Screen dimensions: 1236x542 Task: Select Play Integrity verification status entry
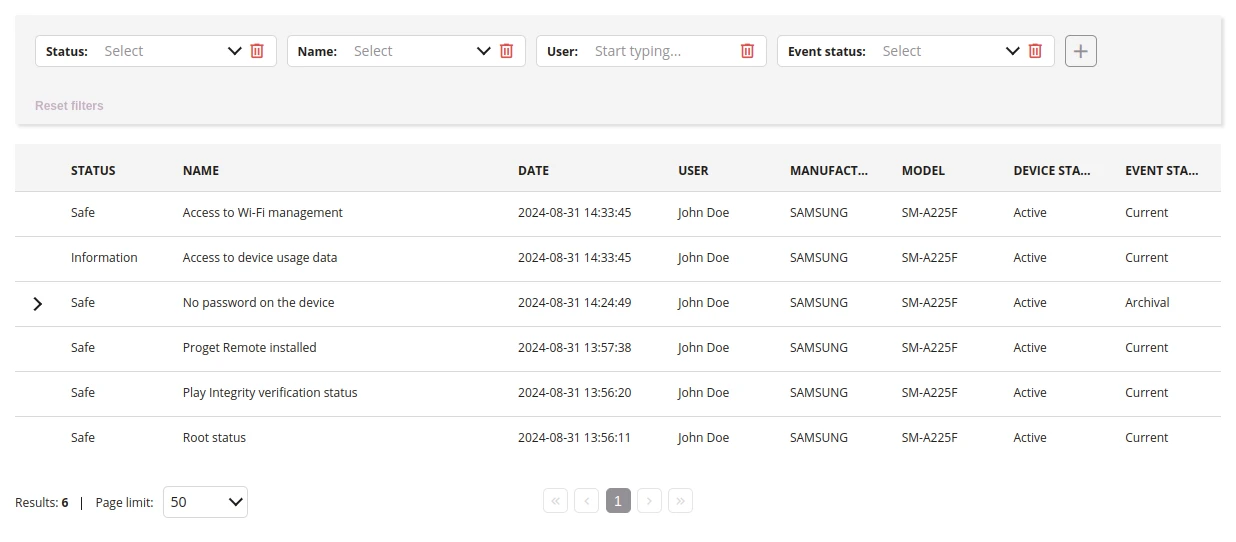pyautogui.click(x=618, y=393)
